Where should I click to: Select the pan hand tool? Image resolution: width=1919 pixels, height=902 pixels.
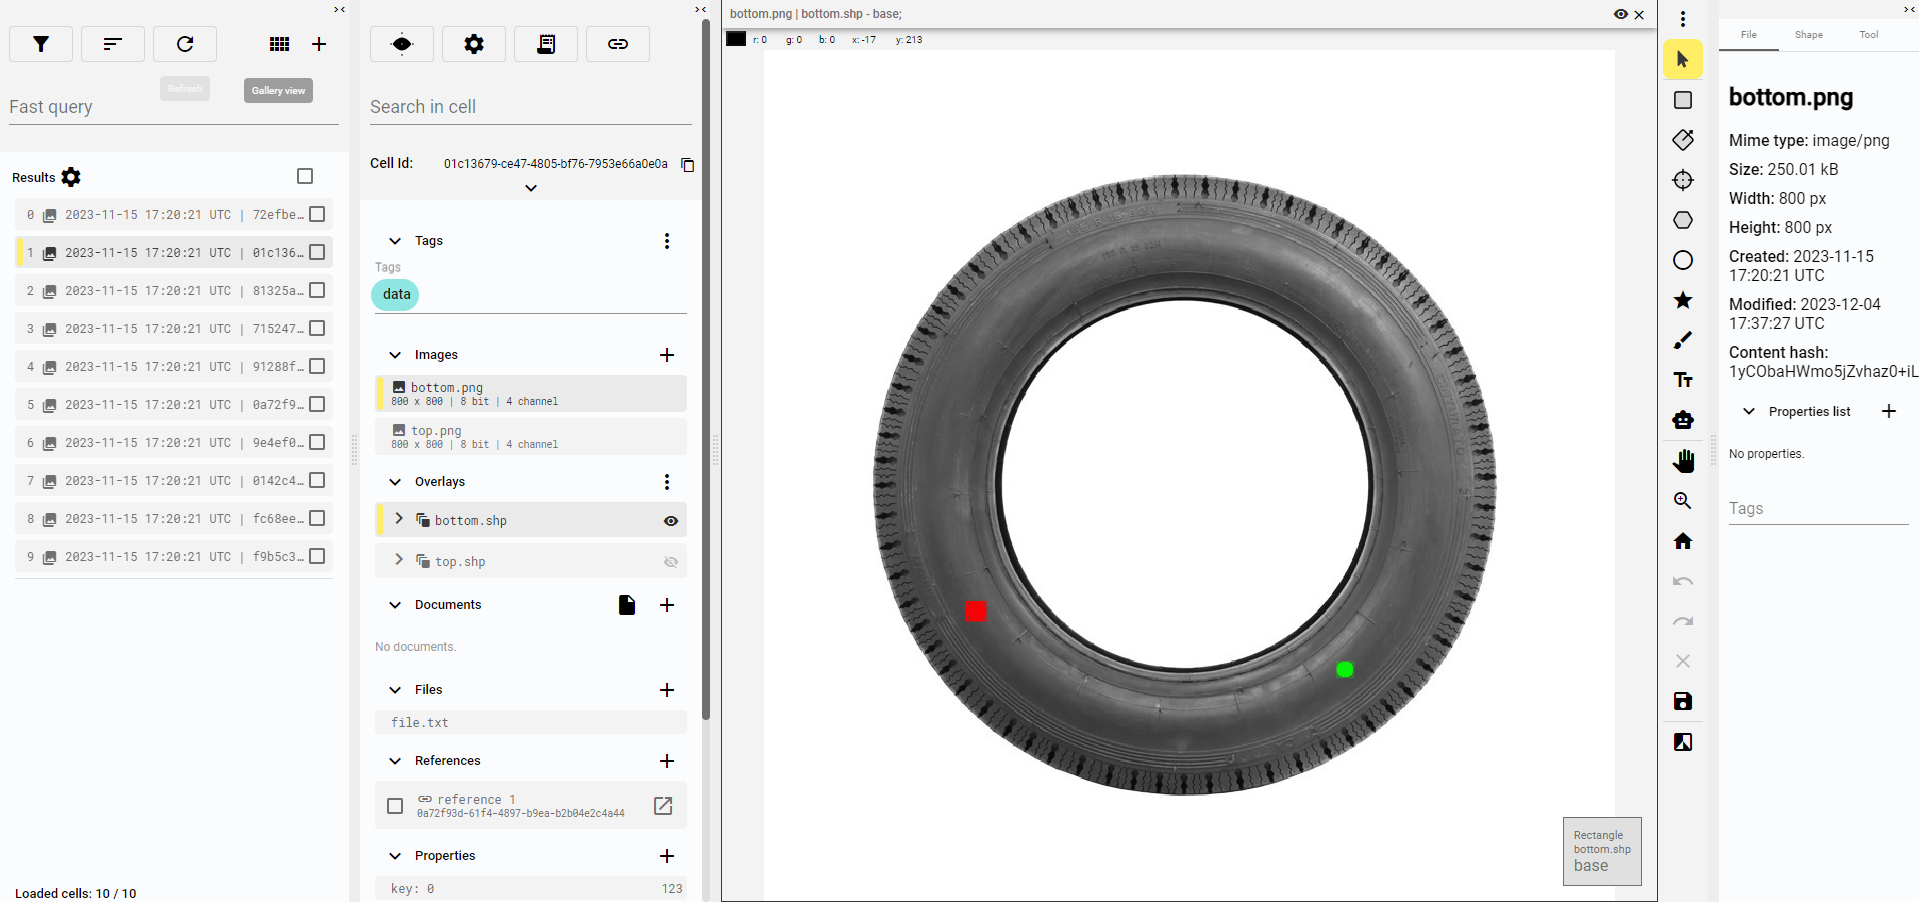tap(1683, 461)
